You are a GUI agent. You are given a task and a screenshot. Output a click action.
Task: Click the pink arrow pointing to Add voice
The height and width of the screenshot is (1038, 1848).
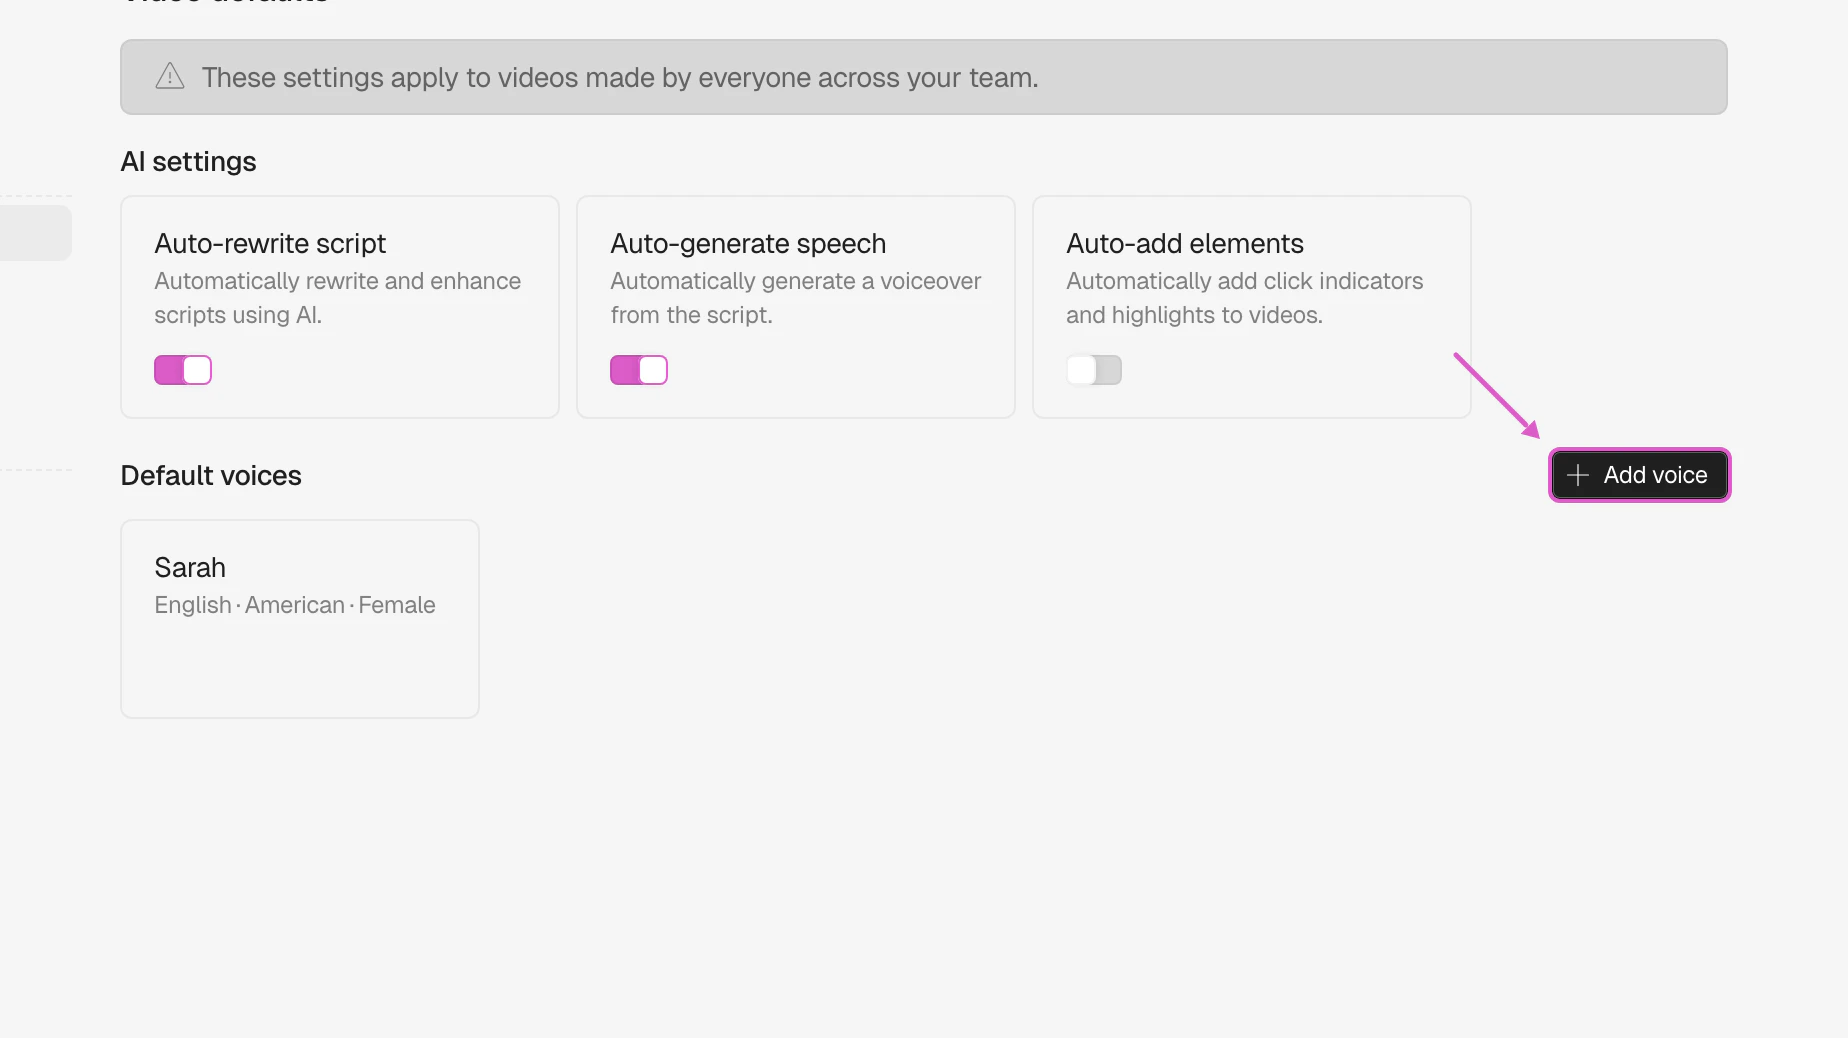pos(1496,395)
